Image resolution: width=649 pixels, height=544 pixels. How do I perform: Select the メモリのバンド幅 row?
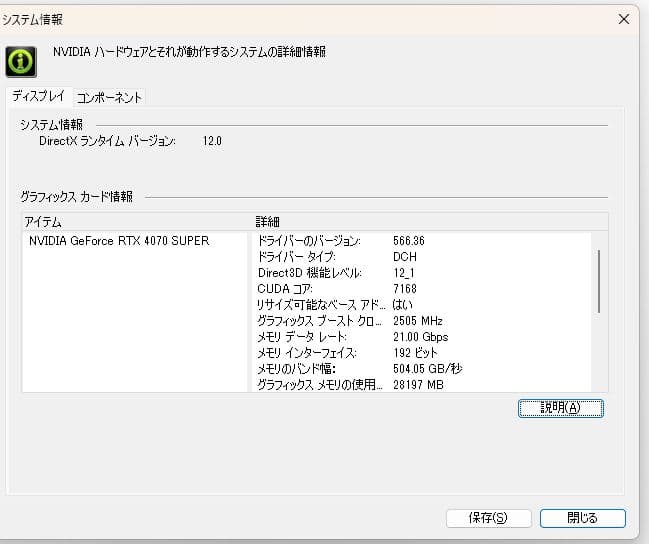tap(421, 368)
